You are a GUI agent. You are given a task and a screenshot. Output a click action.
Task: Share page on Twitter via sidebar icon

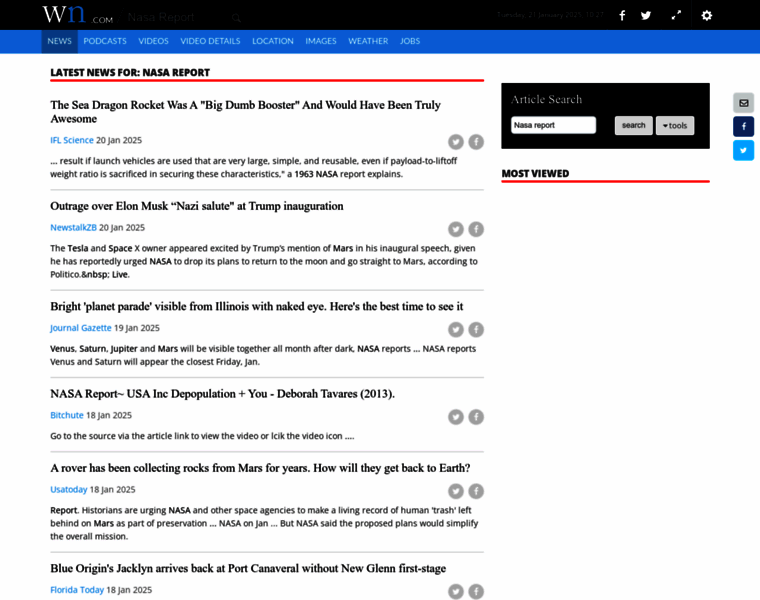[744, 150]
